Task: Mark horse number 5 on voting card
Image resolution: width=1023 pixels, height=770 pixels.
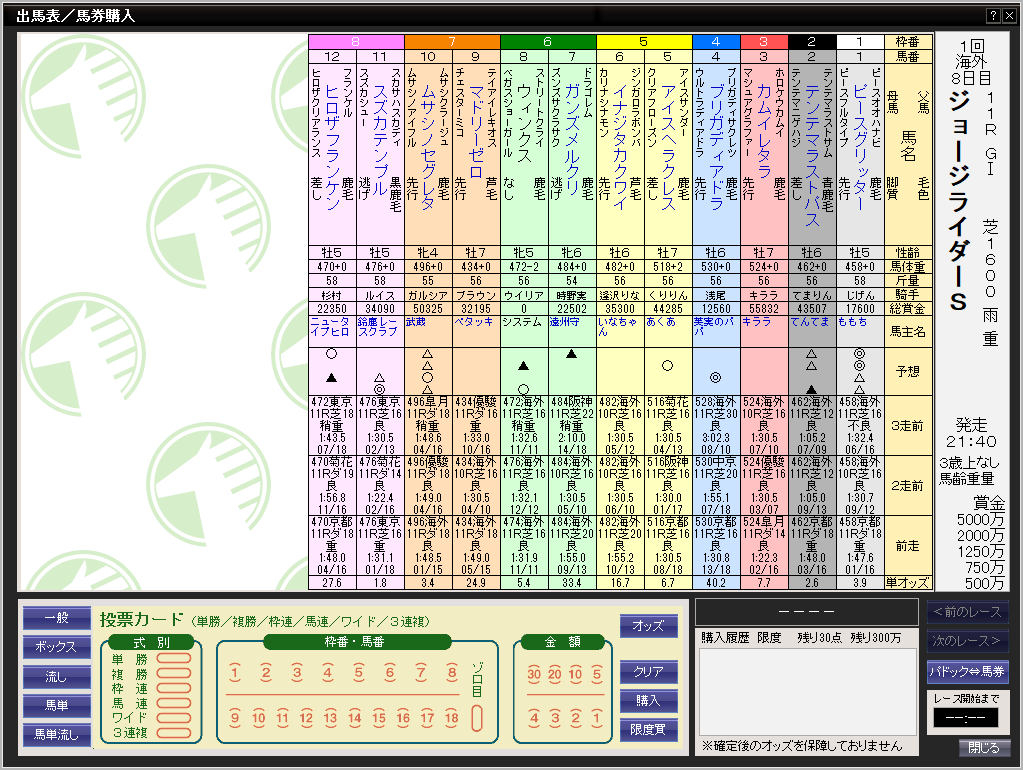Action: point(358,673)
